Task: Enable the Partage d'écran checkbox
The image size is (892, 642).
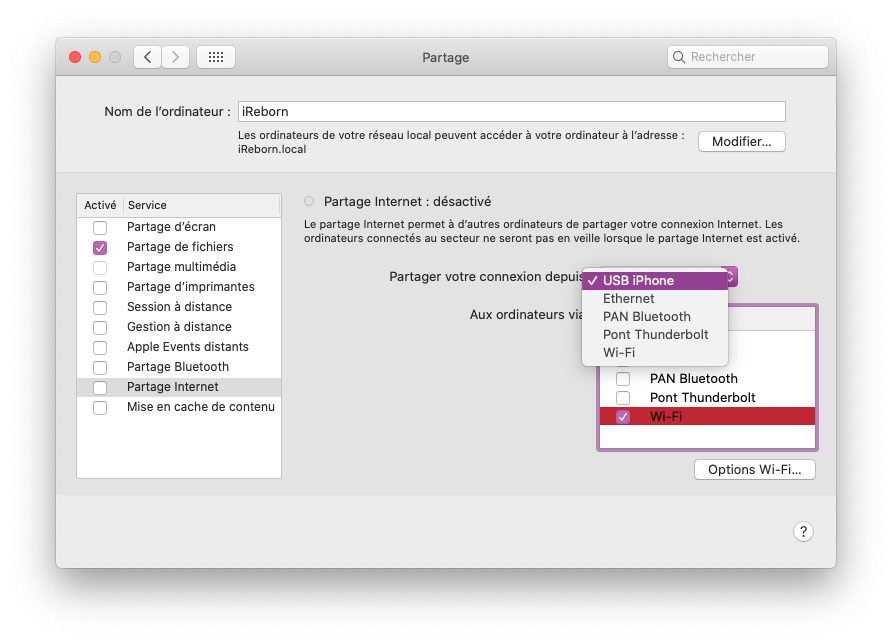Action: tap(99, 227)
